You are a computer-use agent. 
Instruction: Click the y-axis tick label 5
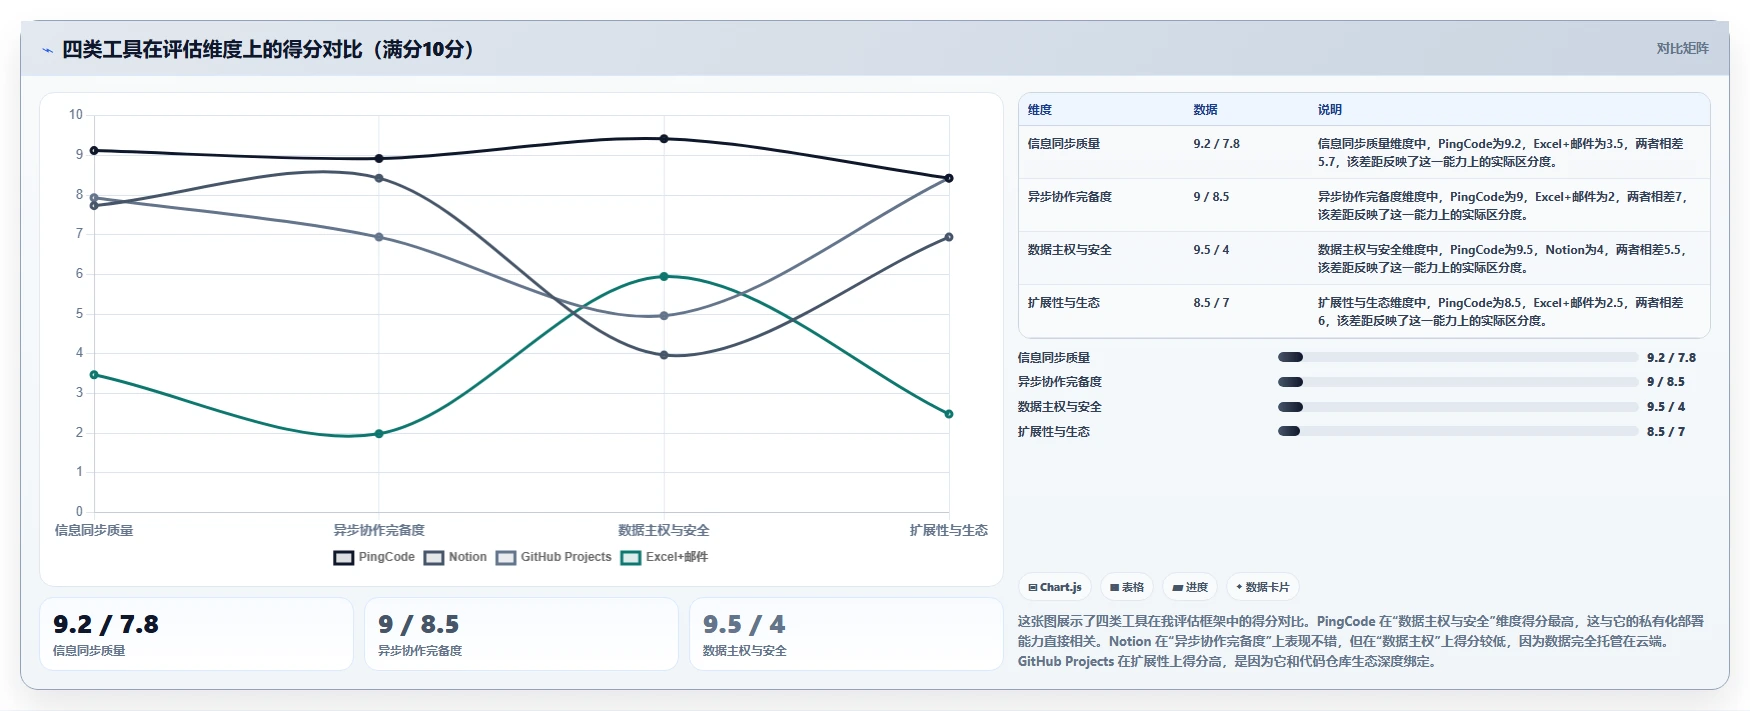click(80, 313)
